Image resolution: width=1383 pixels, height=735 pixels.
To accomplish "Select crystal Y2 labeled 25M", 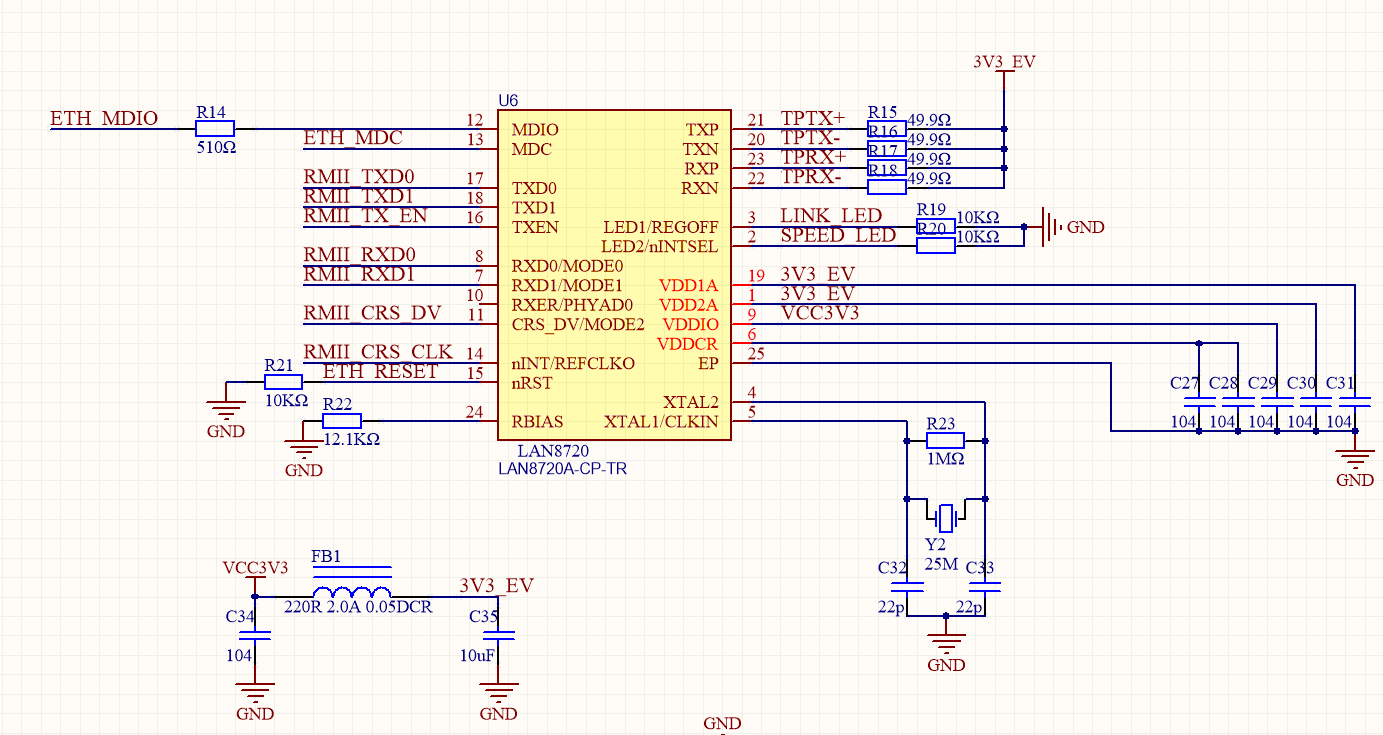I will (944, 515).
